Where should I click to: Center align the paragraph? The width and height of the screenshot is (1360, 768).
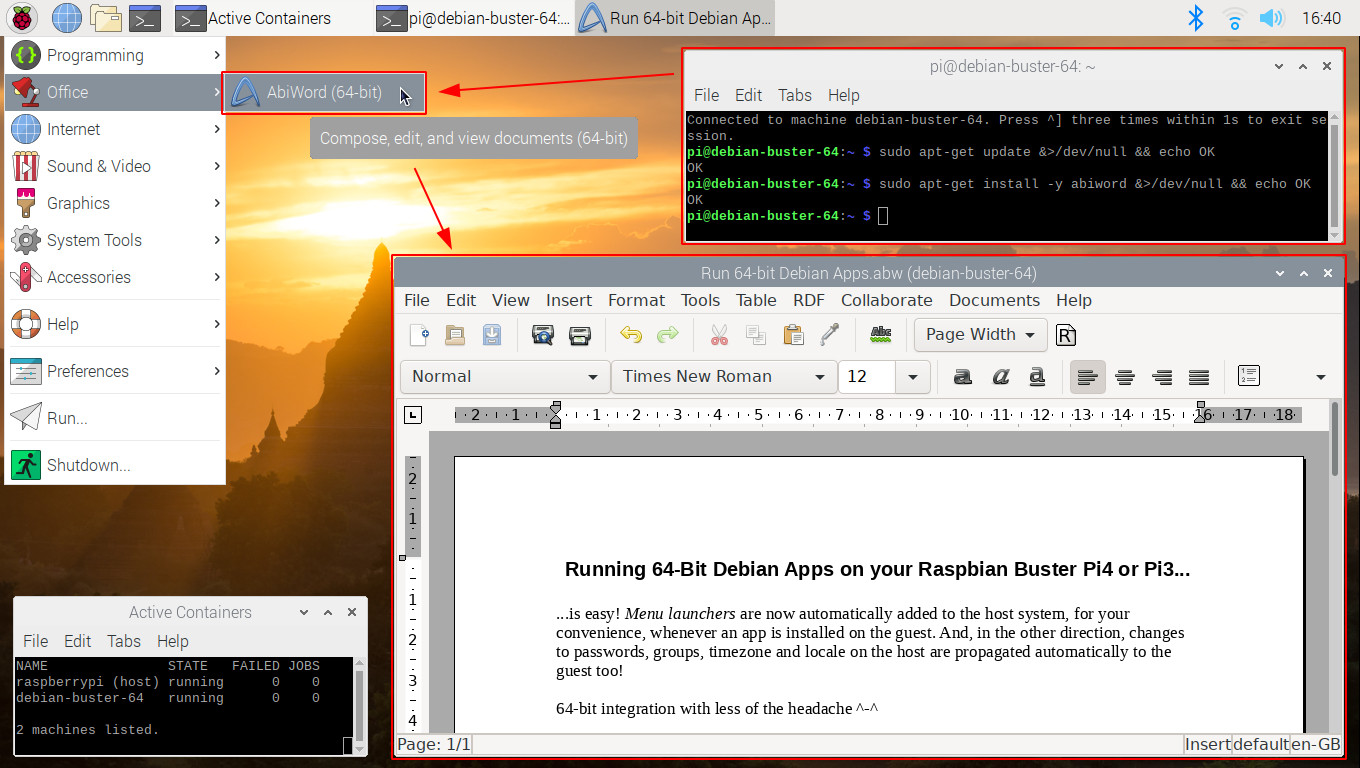tap(1125, 377)
